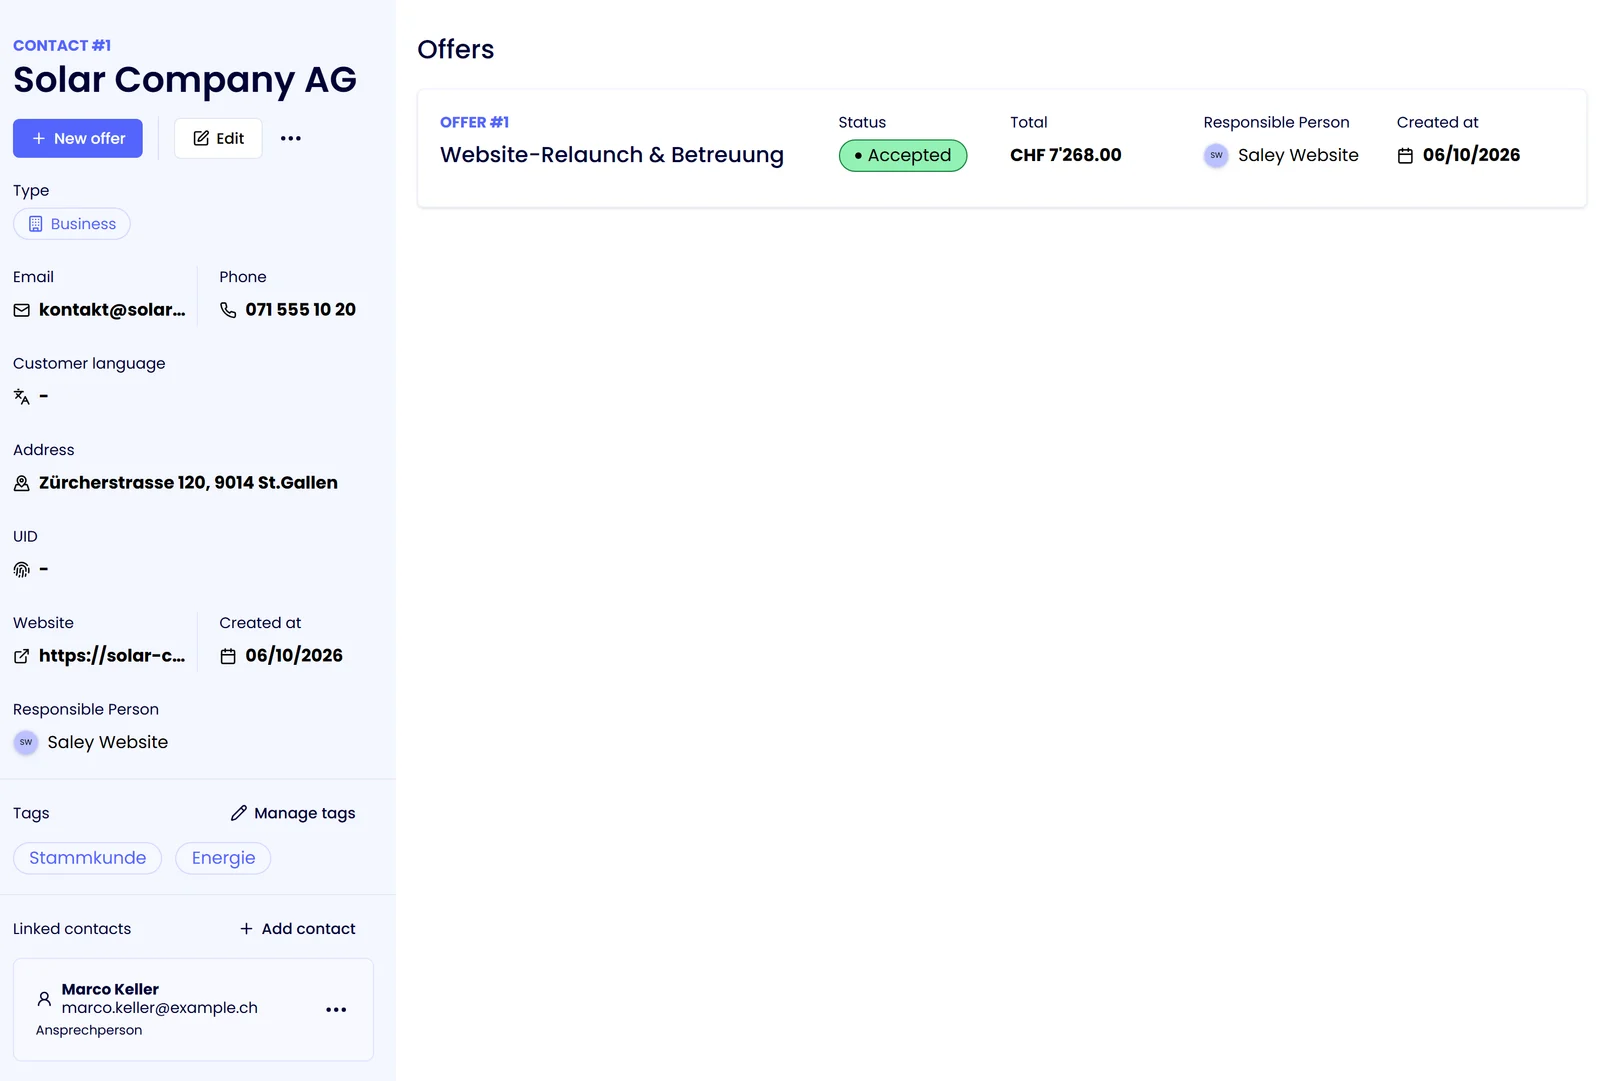1600x1081 pixels.
Task: Select the Energie tag
Action: coord(223,858)
